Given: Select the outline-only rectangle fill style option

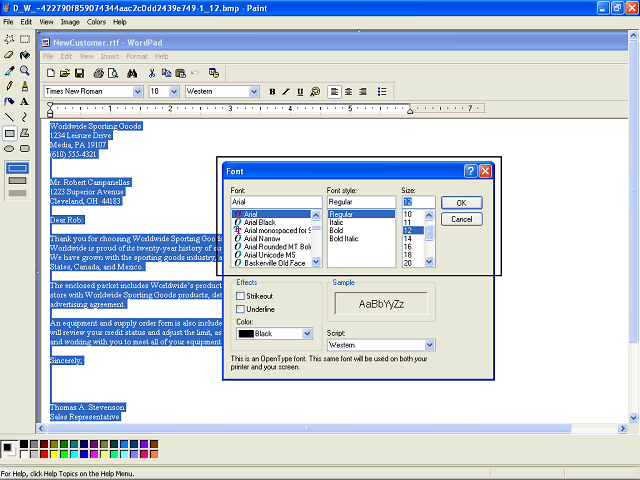Looking at the screenshot, I should point(18,168).
